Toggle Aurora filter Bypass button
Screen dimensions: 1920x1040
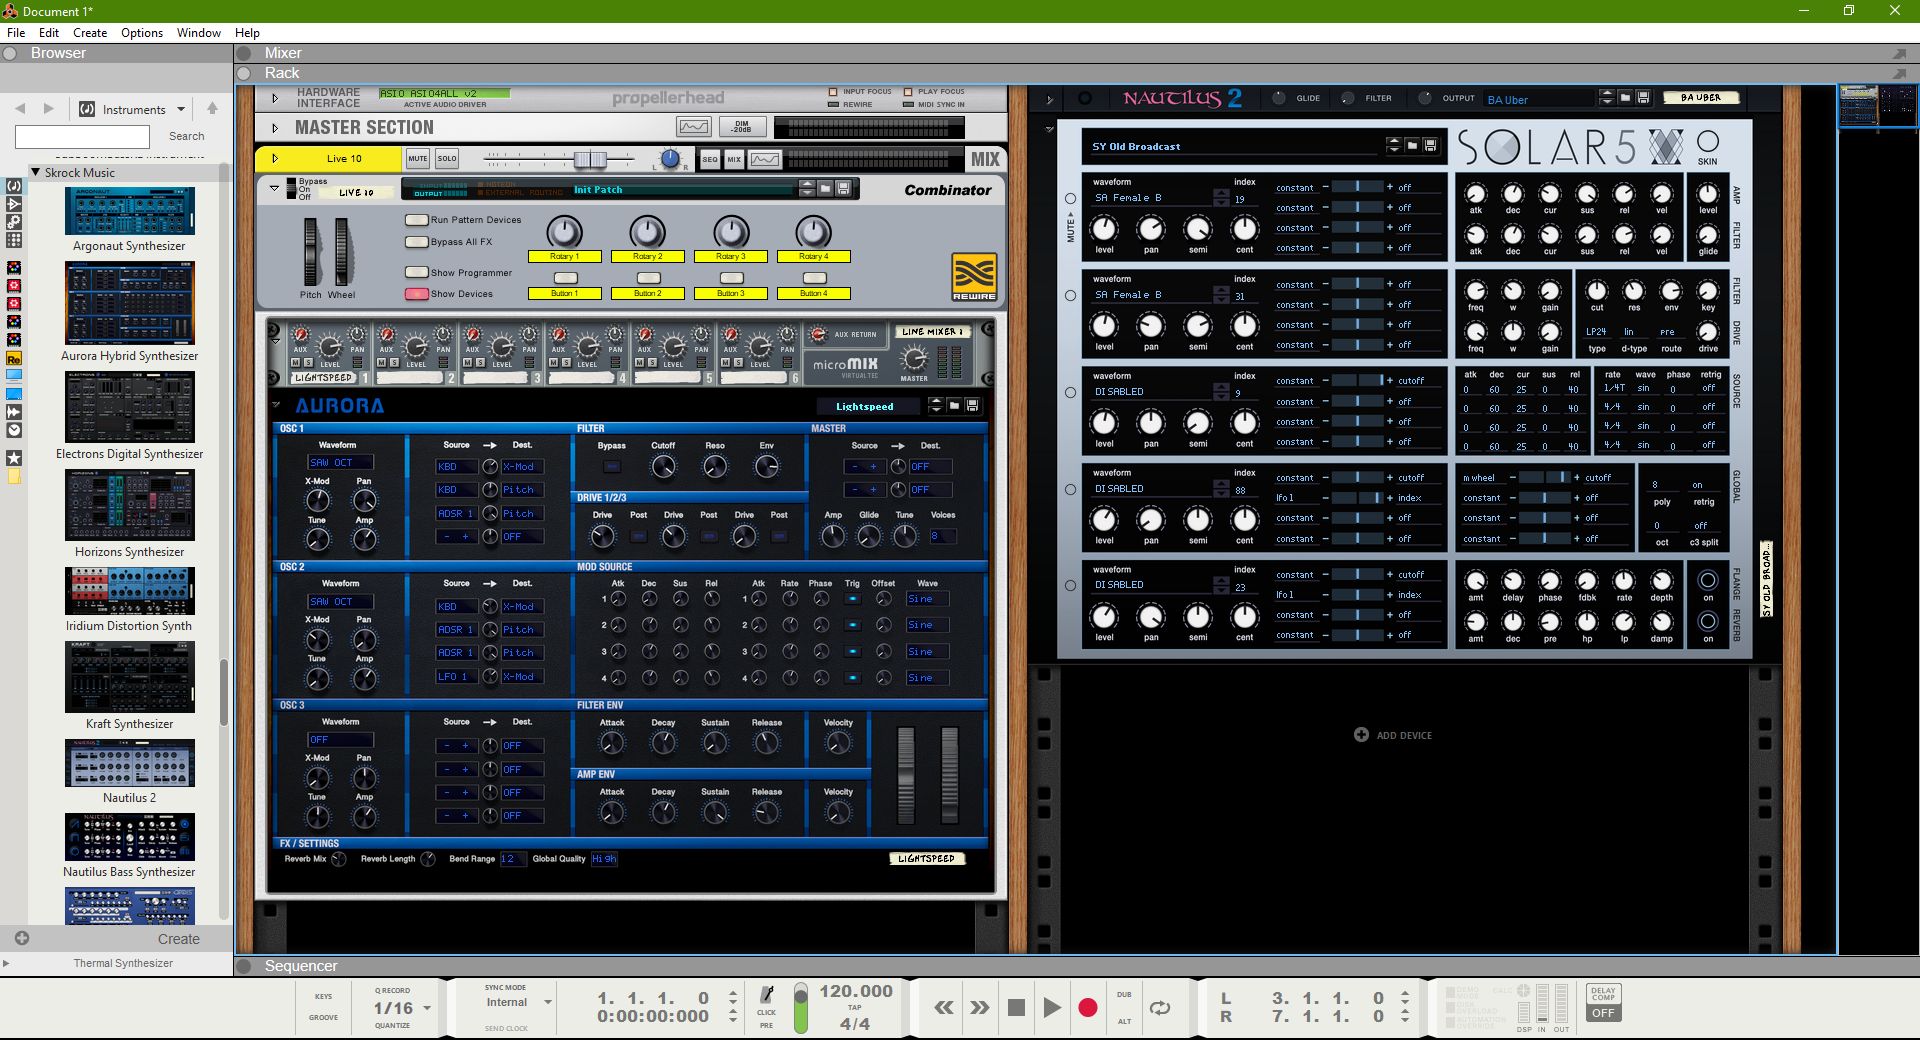click(612, 466)
